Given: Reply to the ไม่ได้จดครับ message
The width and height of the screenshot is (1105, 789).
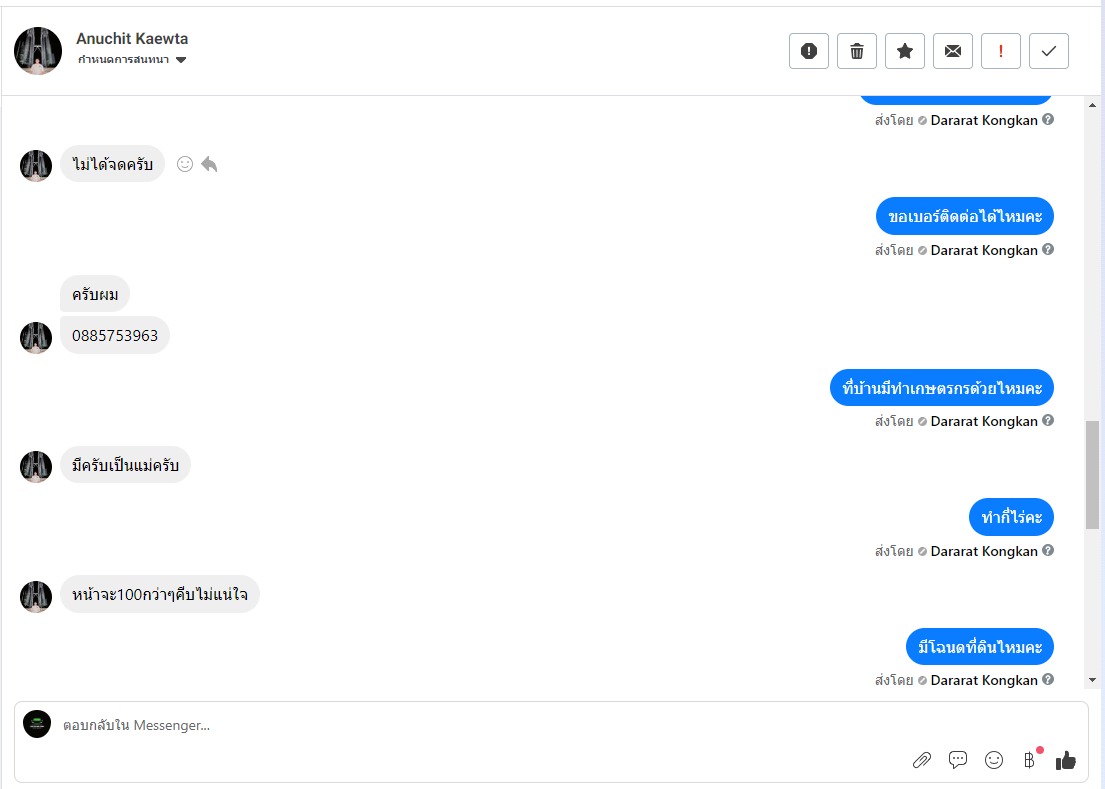Looking at the screenshot, I should click(209, 164).
